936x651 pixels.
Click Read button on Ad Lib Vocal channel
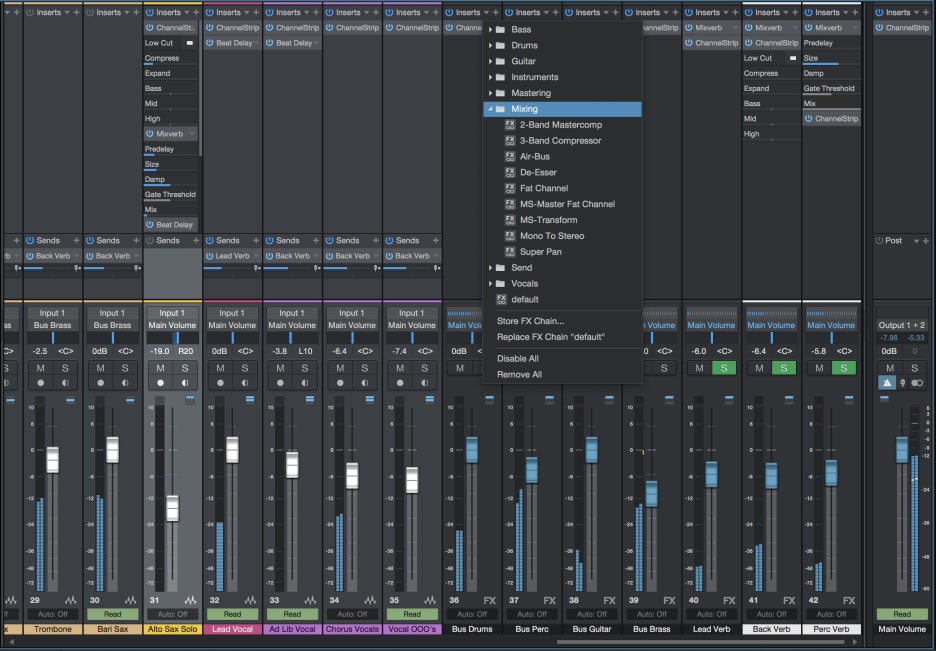292,614
